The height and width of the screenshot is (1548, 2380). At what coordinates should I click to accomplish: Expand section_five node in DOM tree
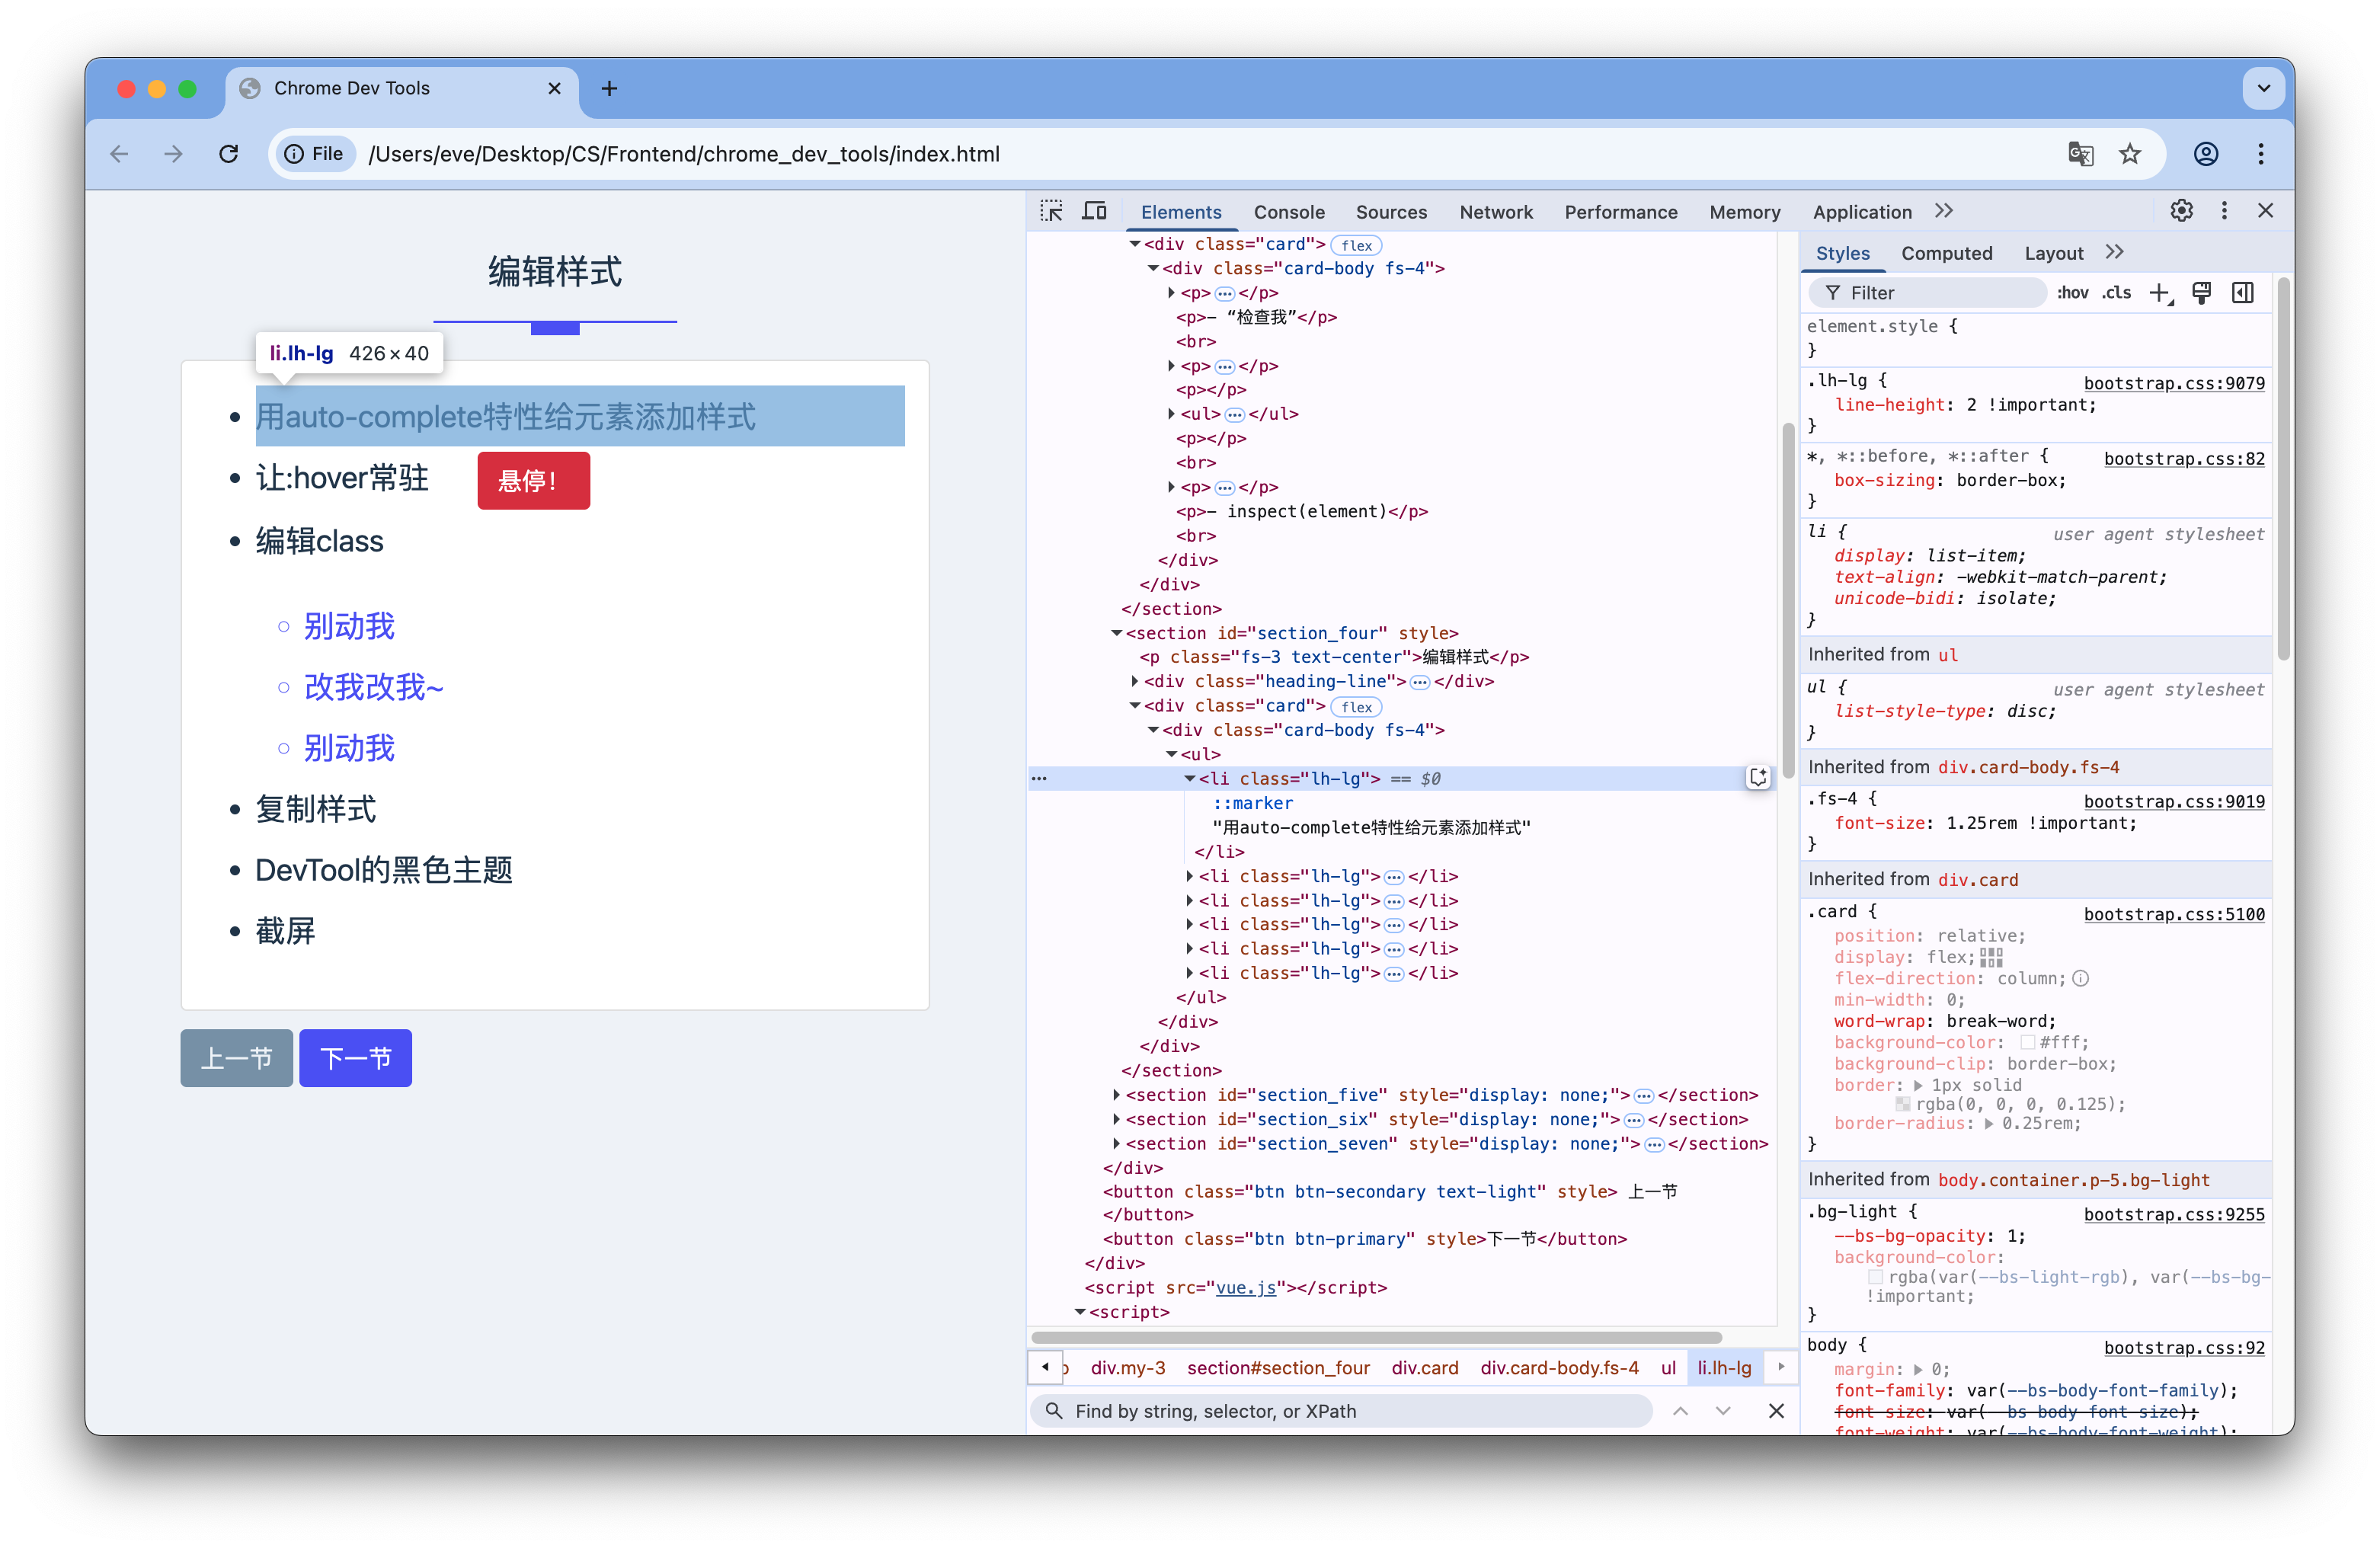[1117, 1095]
